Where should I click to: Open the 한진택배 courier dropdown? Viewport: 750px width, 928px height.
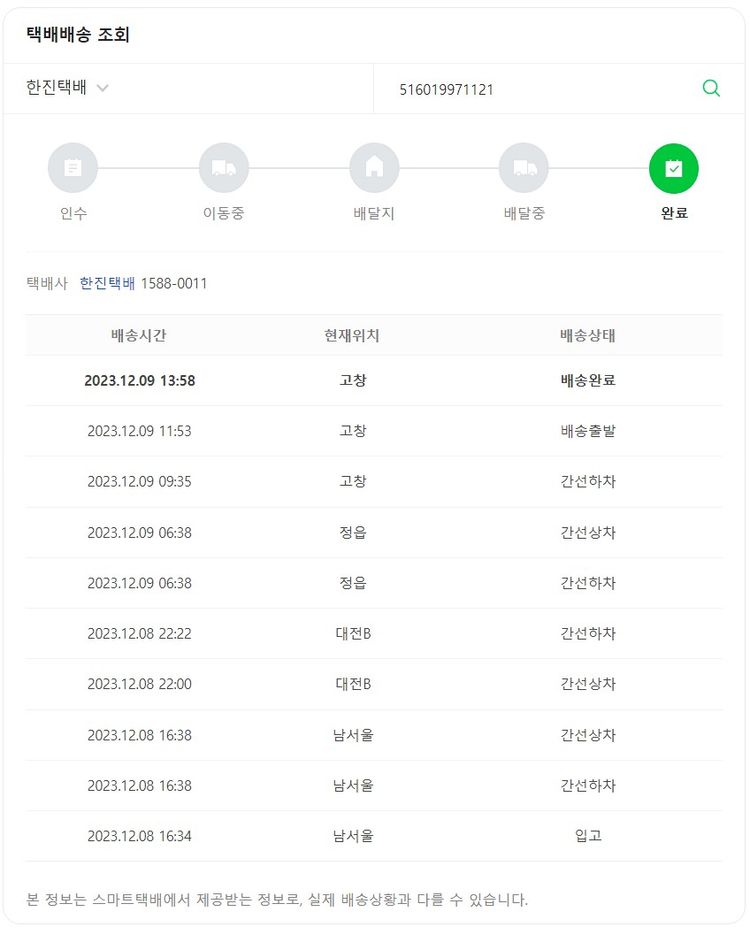[57, 88]
